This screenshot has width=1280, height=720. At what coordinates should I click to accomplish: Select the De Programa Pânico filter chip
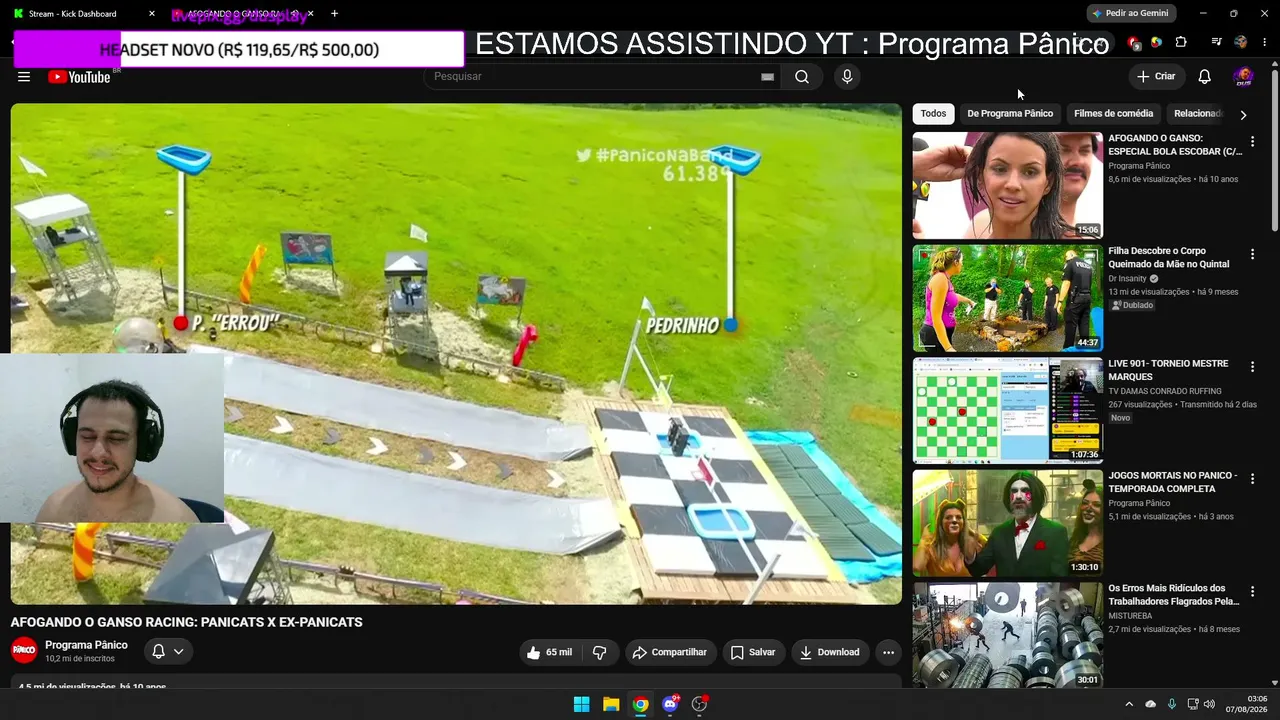1010,114
